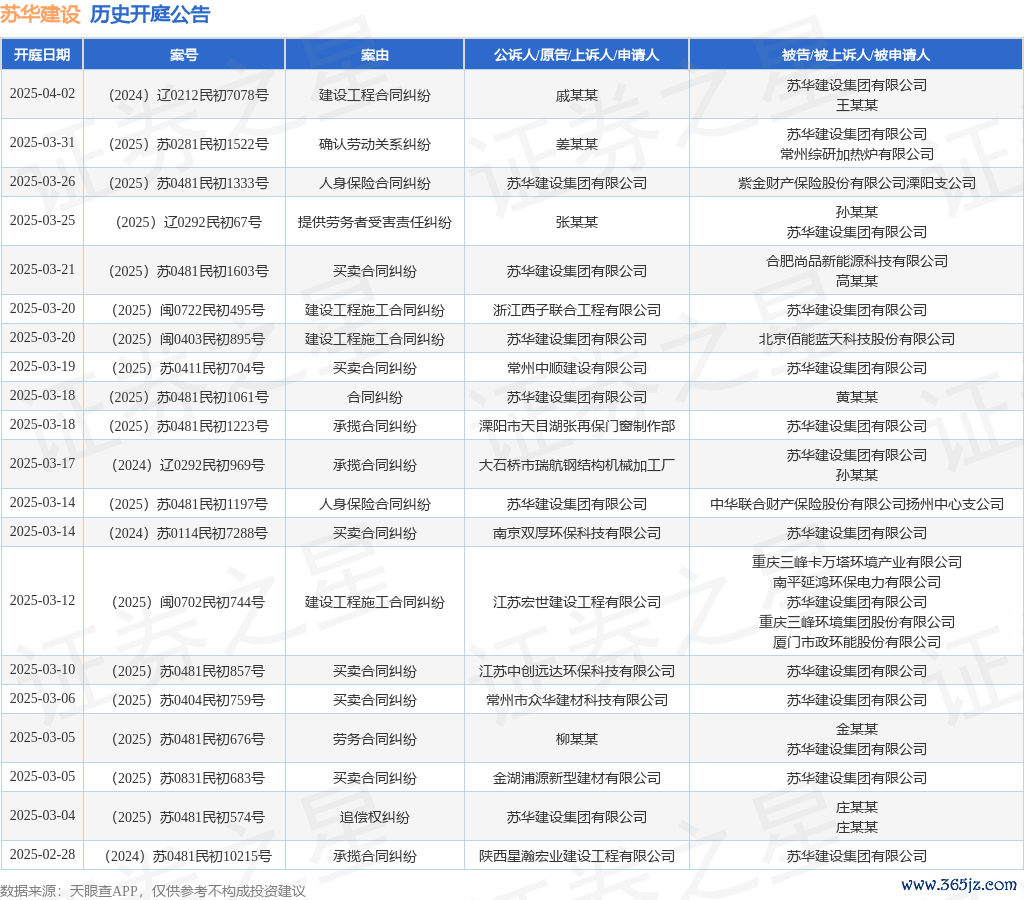This screenshot has width=1024, height=900.
Task: Click plaintiff 陕西星瀚宏业建设工程有限公司
Action: (x=577, y=857)
